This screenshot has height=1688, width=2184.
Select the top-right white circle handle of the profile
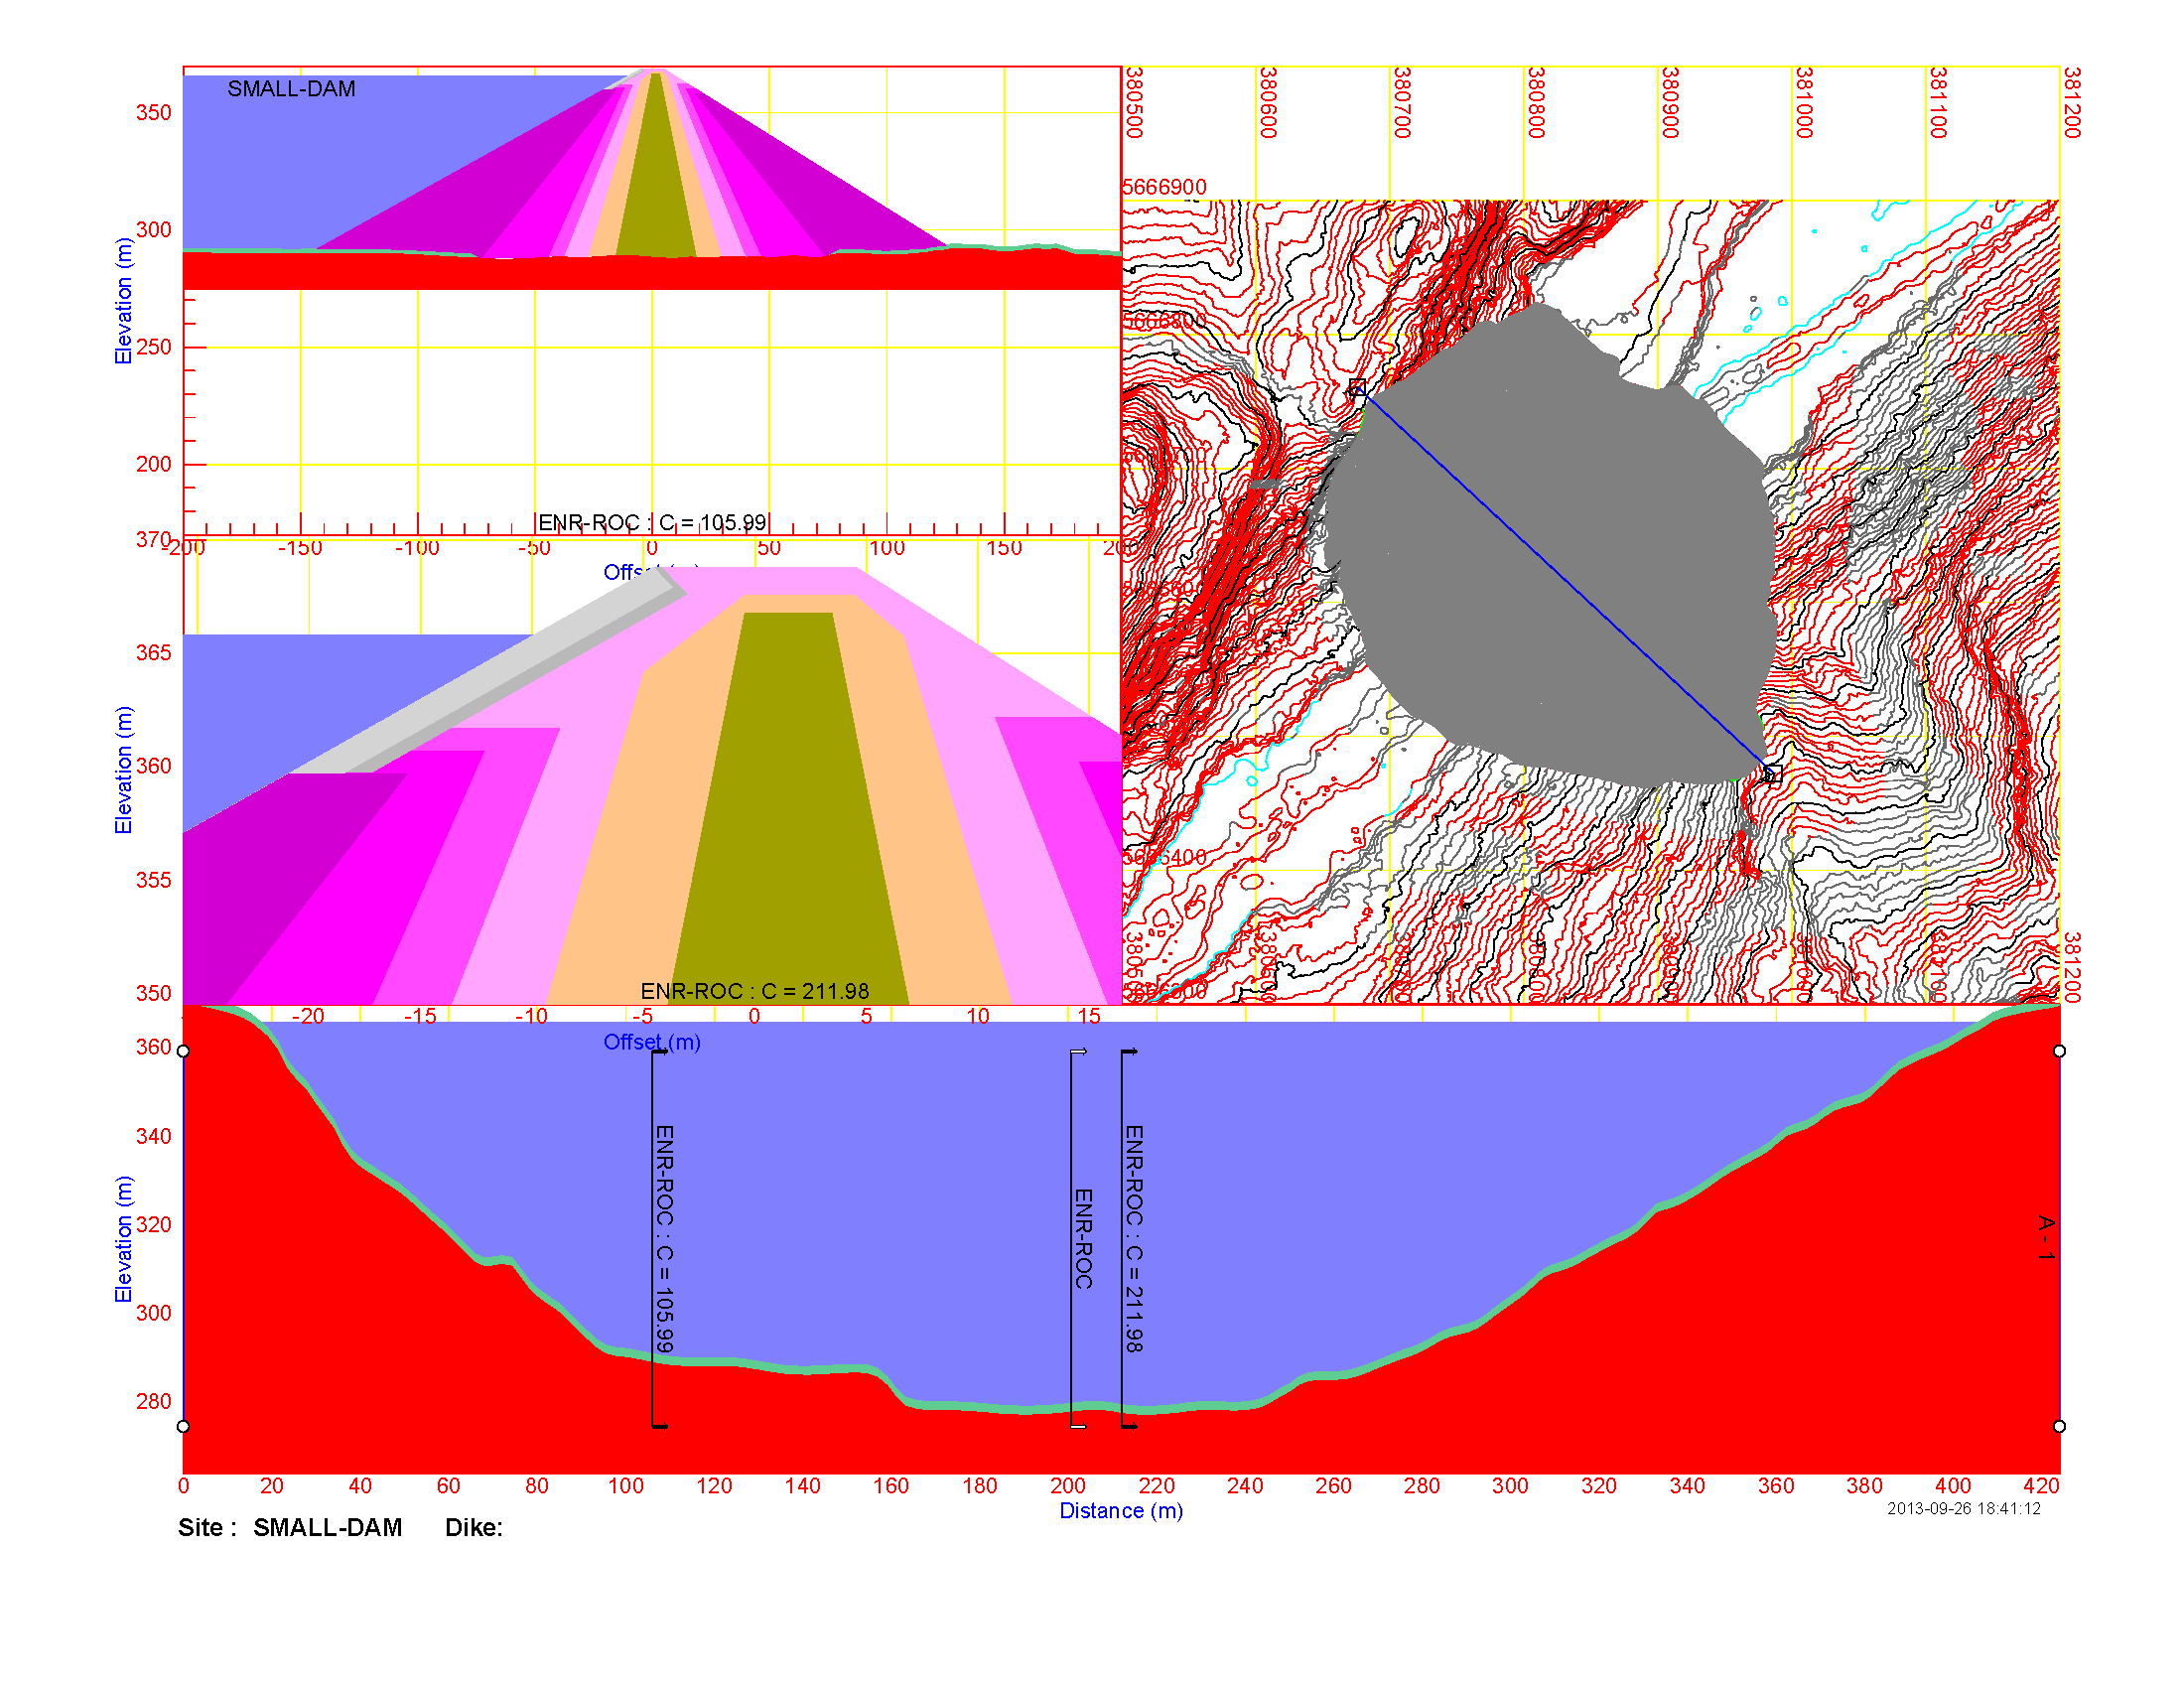pyautogui.click(x=2059, y=1051)
